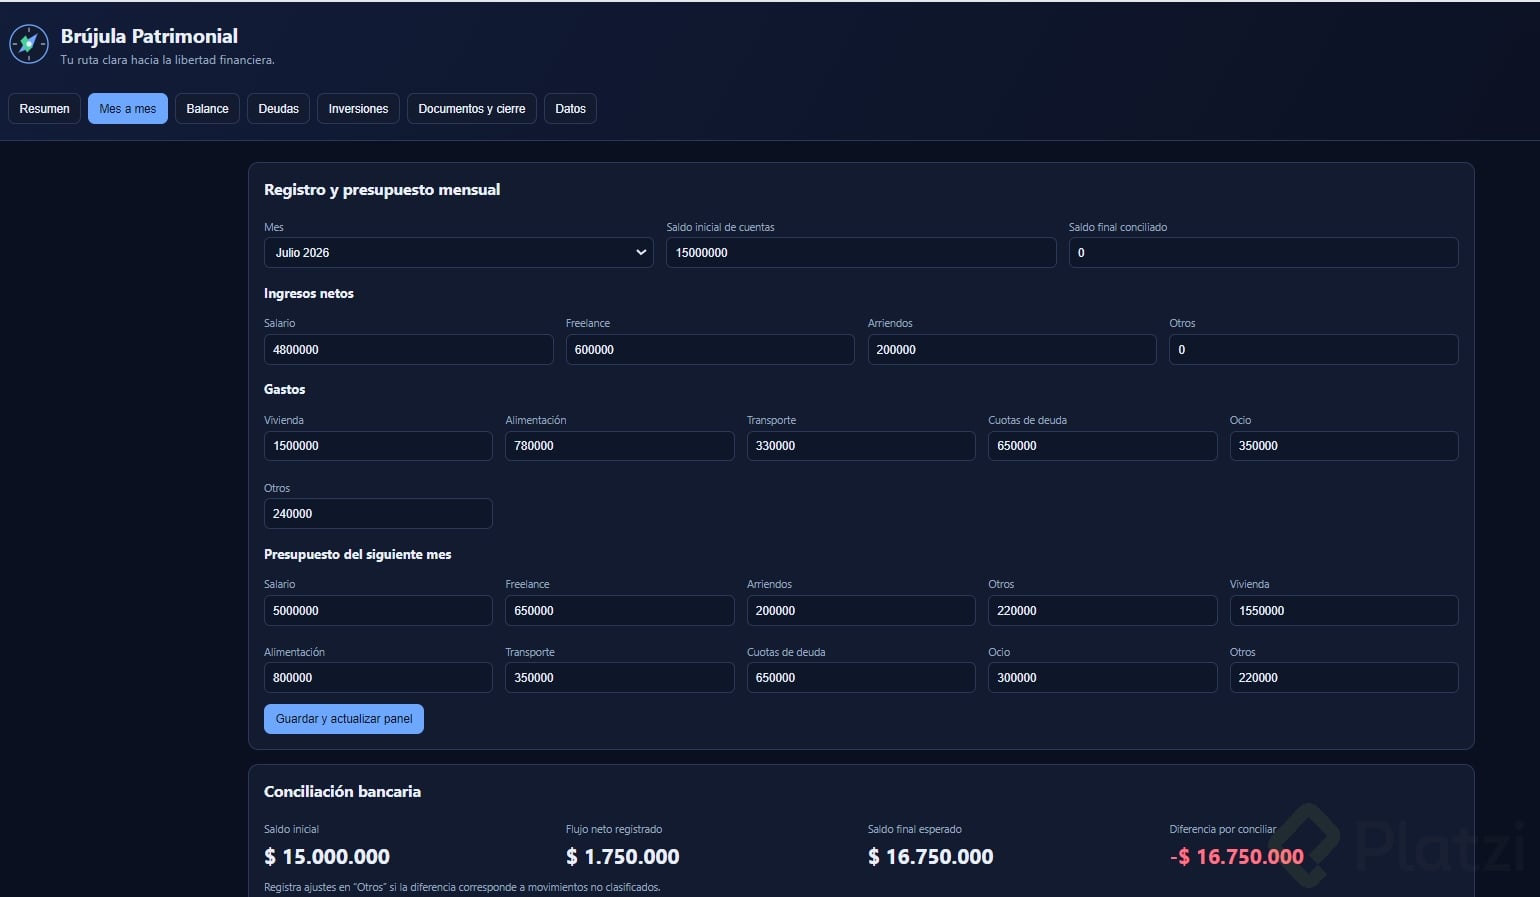The height and width of the screenshot is (897, 1540).
Task: Switch to the Datos tab
Action: pyautogui.click(x=570, y=109)
